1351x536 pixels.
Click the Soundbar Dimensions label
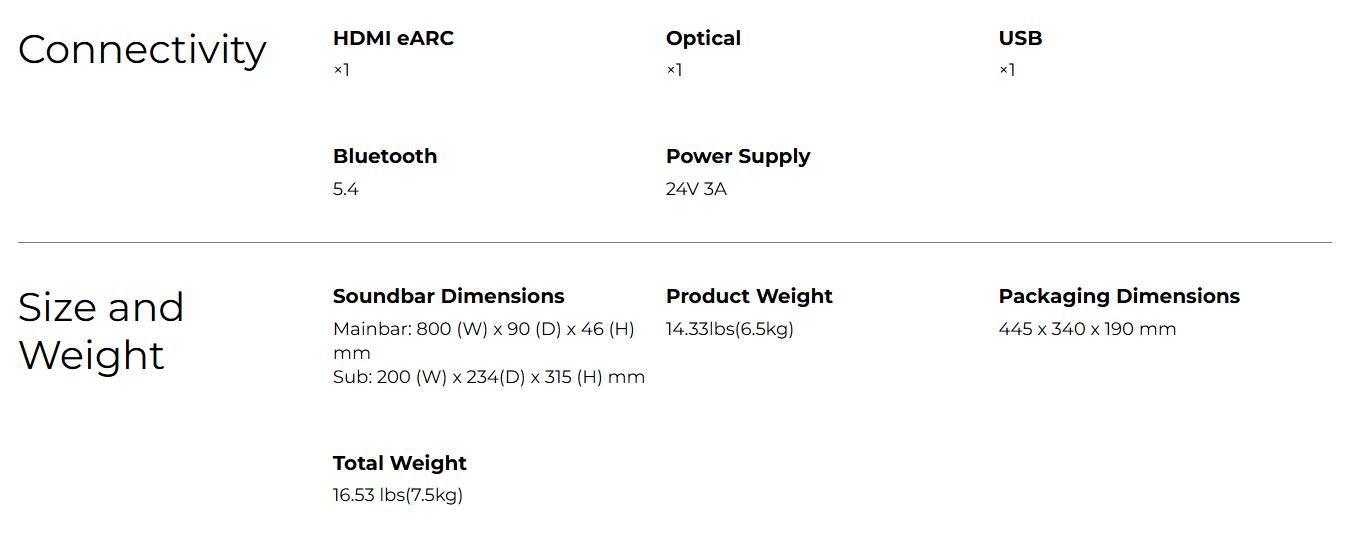tap(448, 296)
